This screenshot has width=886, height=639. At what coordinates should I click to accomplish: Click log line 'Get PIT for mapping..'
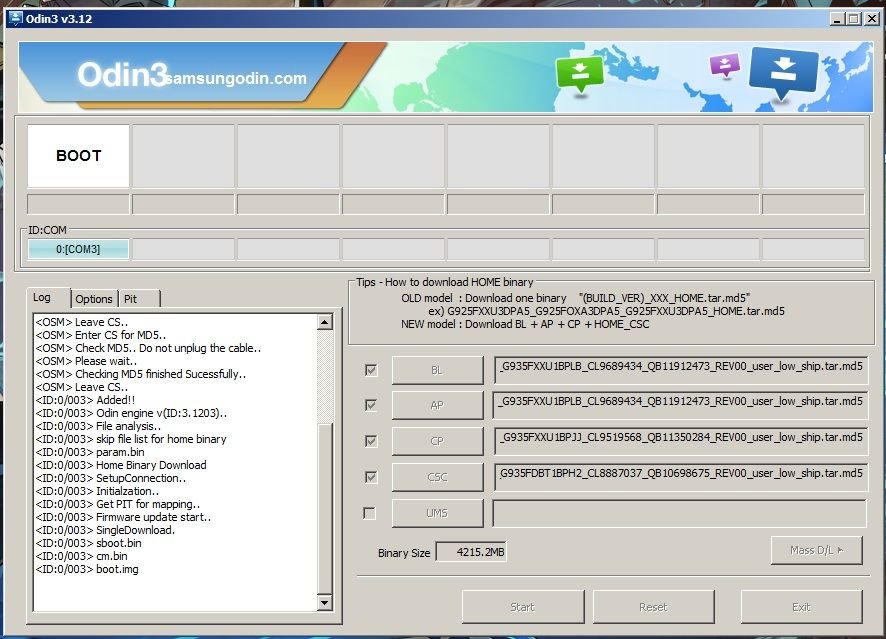(118, 504)
